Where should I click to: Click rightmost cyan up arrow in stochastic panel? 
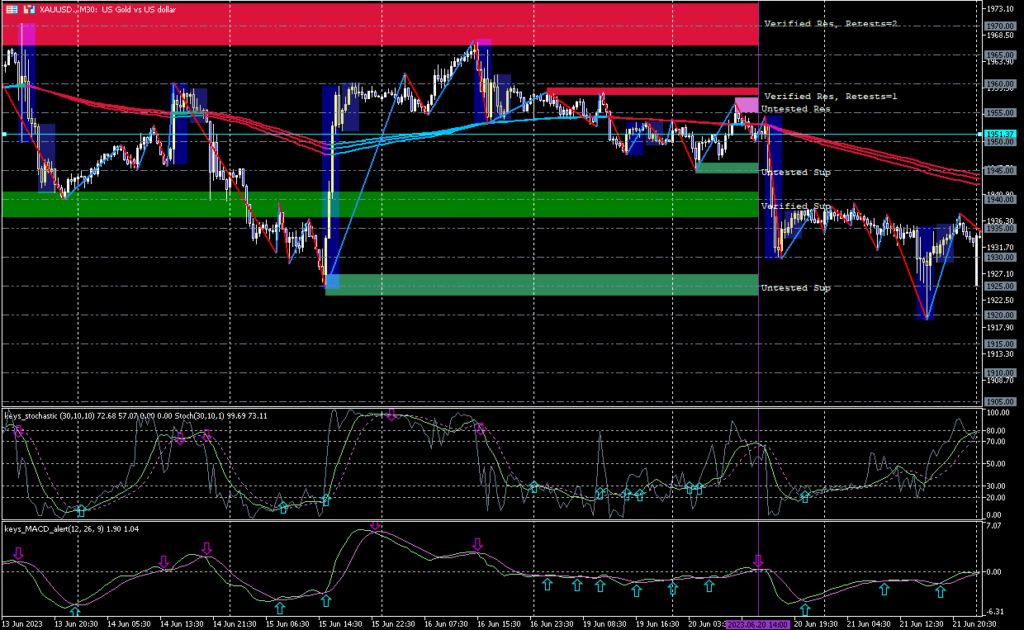click(805, 496)
